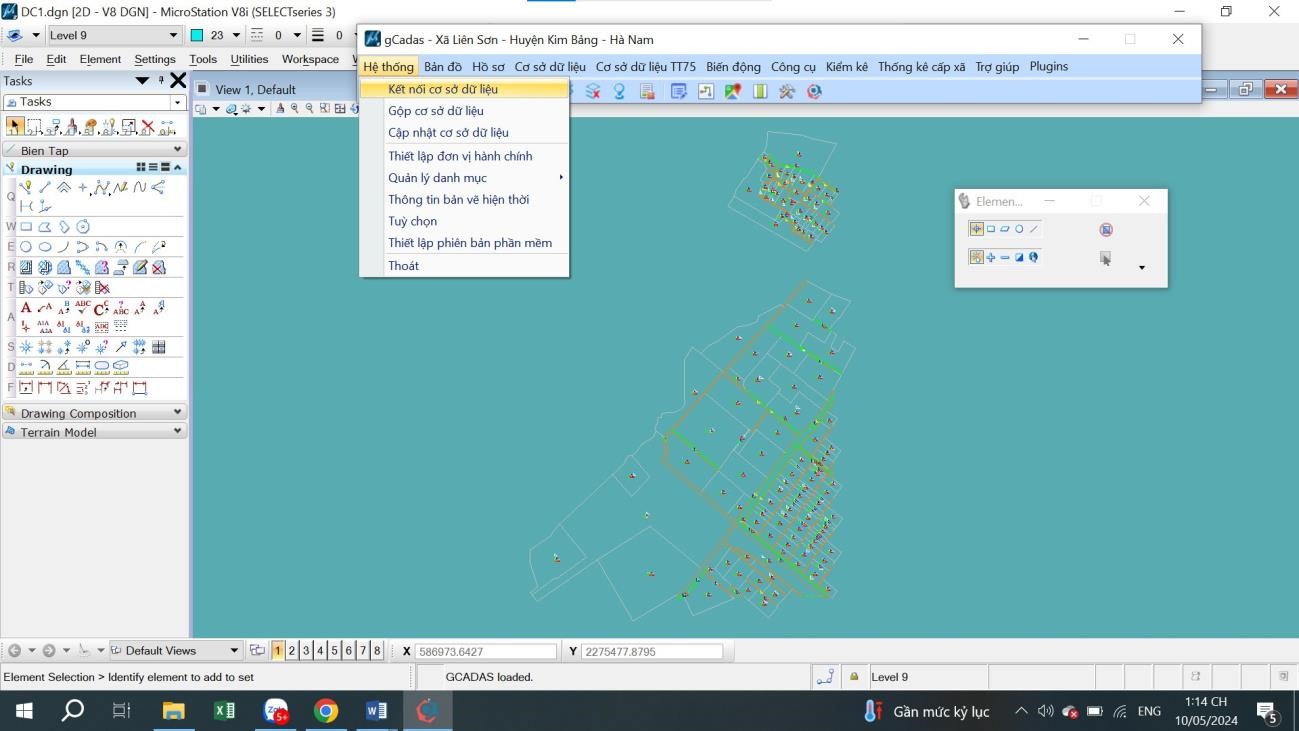This screenshot has height=731, width=1299.
Task: Toggle view 2 in view groups bar
Action: tap(292, 651)
